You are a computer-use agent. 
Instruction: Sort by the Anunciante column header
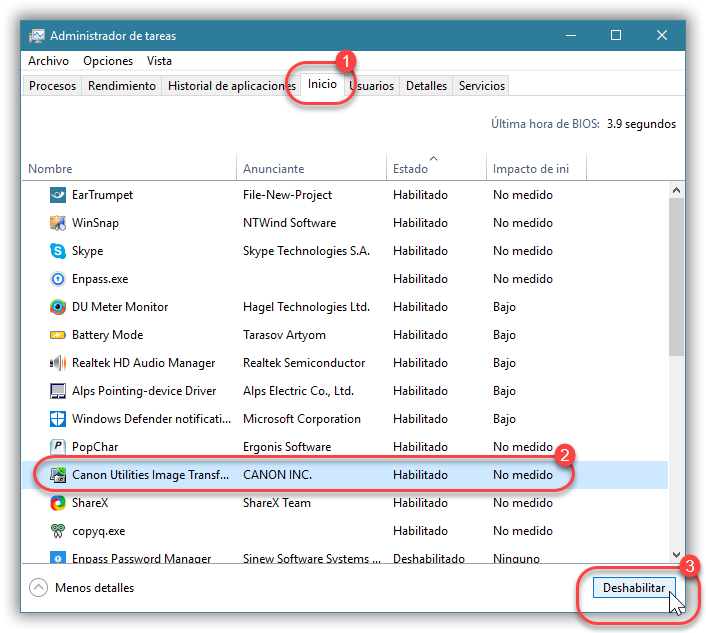tap(312, 168)
